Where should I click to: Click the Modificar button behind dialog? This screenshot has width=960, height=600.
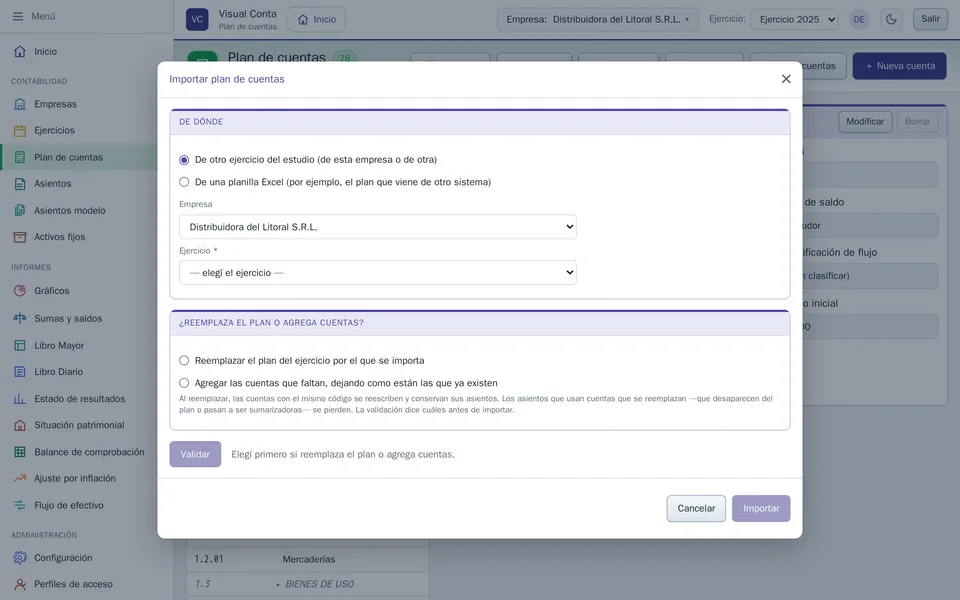tap(864, 121)
